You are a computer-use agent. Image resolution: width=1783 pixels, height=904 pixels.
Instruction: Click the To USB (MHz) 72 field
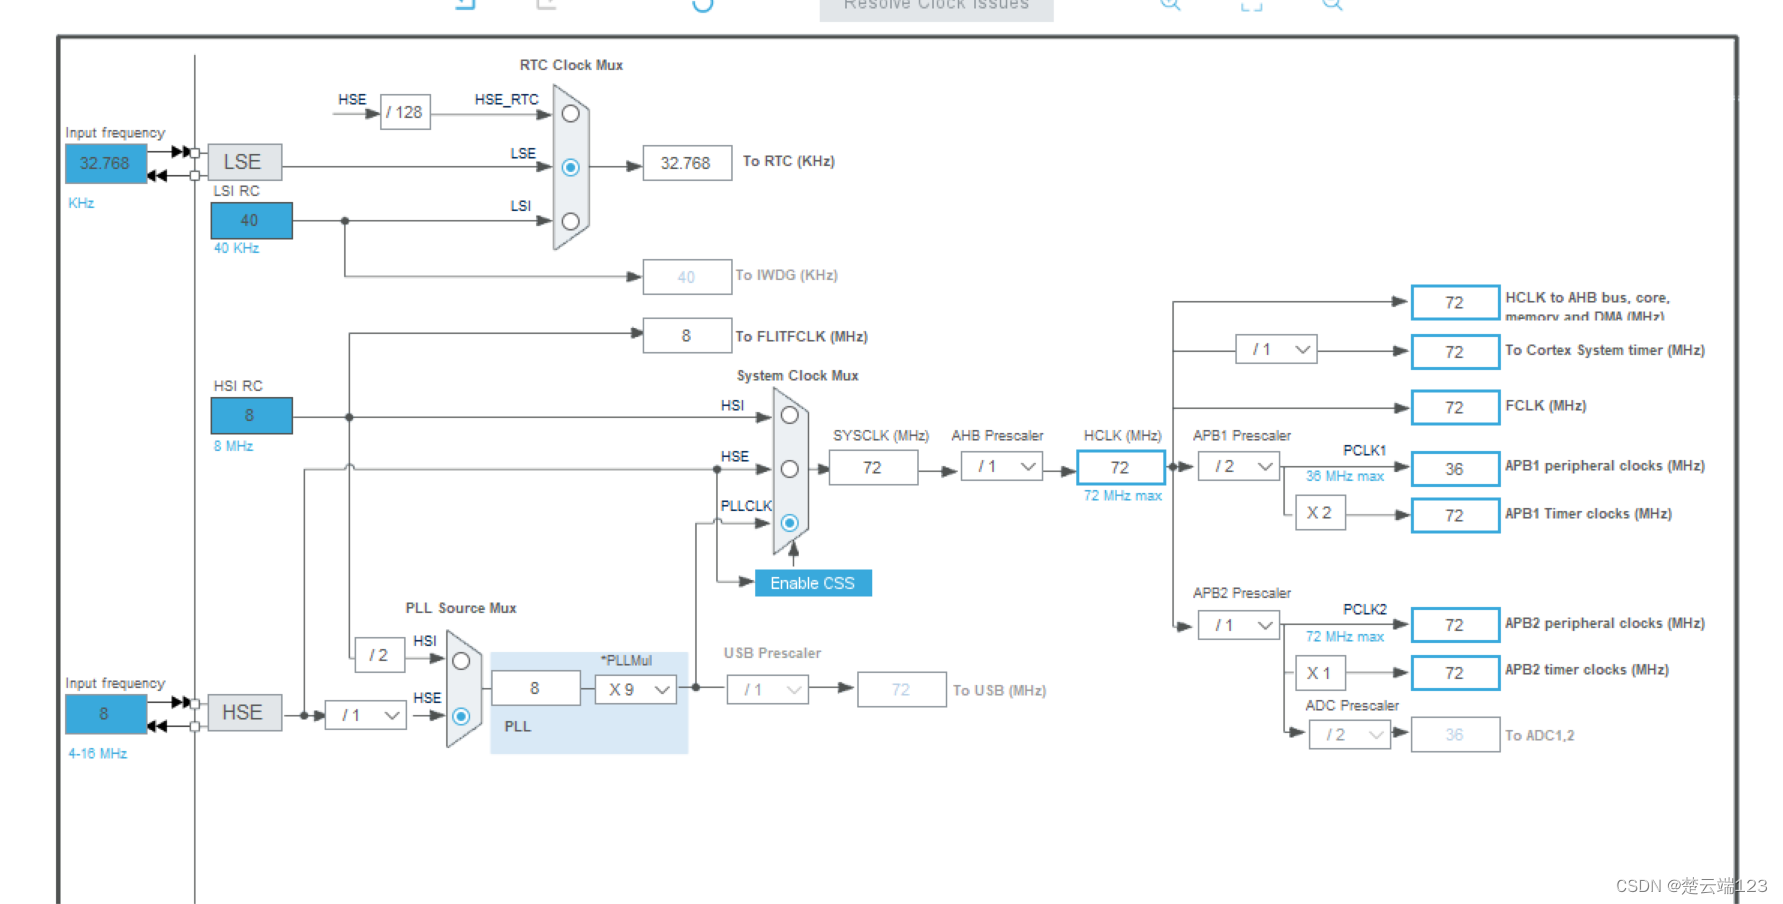click(902, 690)
